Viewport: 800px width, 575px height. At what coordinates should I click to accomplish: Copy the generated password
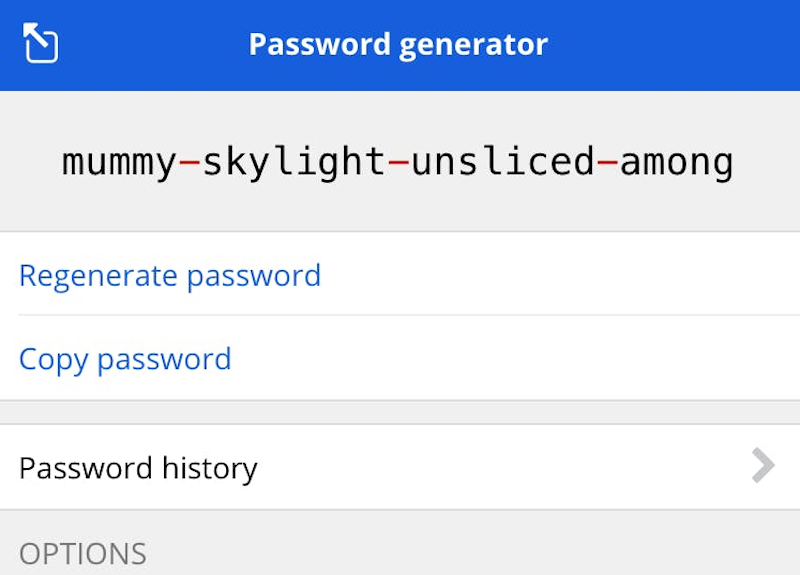point(125,359)
